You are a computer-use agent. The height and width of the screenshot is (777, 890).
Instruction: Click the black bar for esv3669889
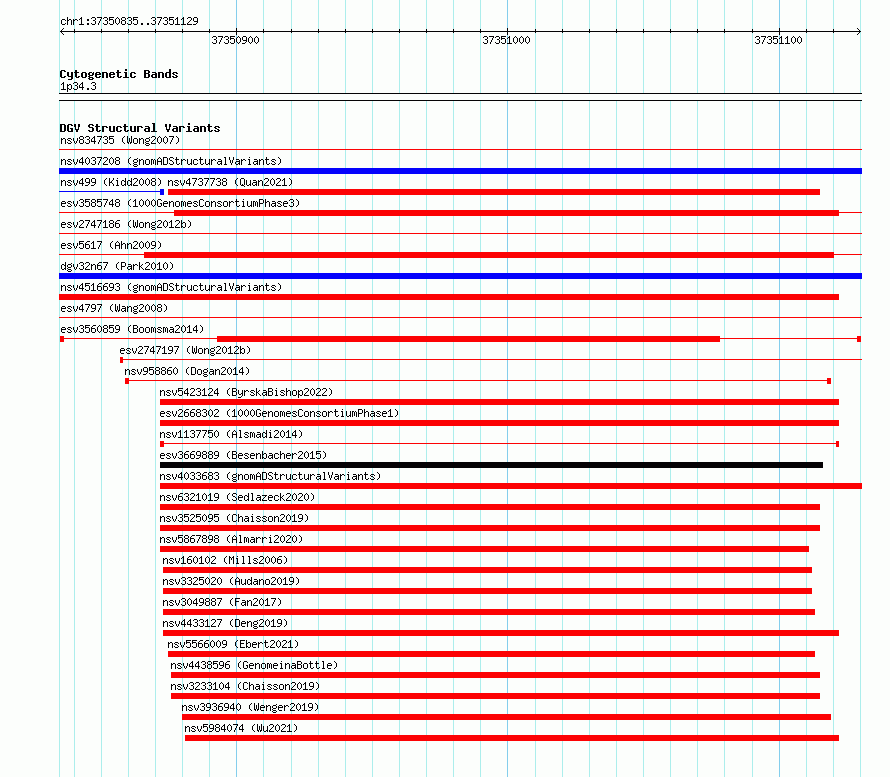click(x=492, y=465)
